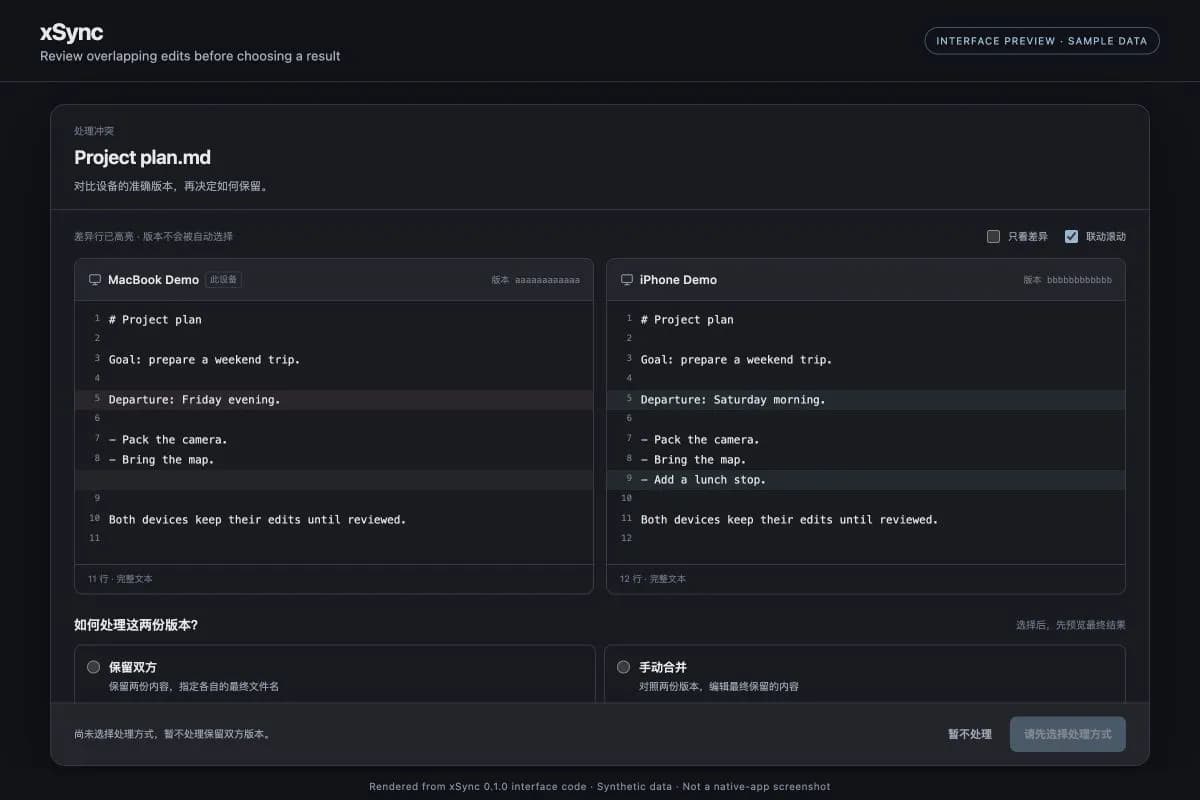This screenshot has height=800, width=1200.
Task: Click the 尚未选择处理方式 status message
Action: tap(173, 734)
